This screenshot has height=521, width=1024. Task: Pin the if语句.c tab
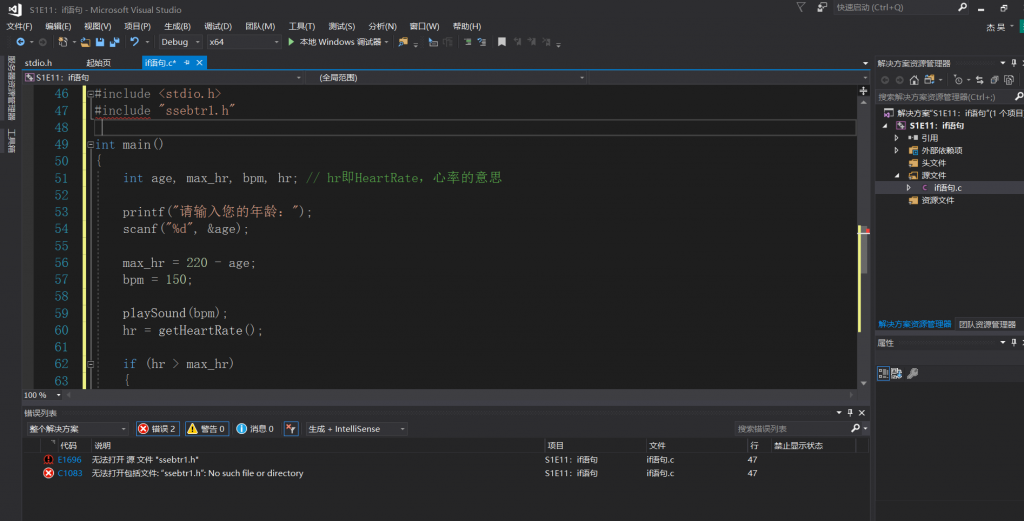(187, 63)
